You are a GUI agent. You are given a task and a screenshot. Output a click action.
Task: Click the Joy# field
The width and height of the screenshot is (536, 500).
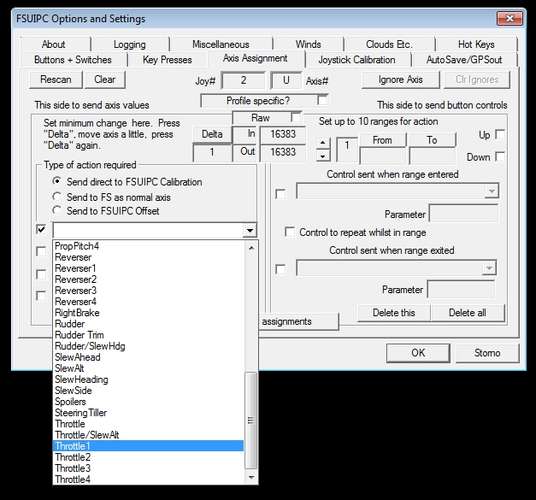pos(243,81)
